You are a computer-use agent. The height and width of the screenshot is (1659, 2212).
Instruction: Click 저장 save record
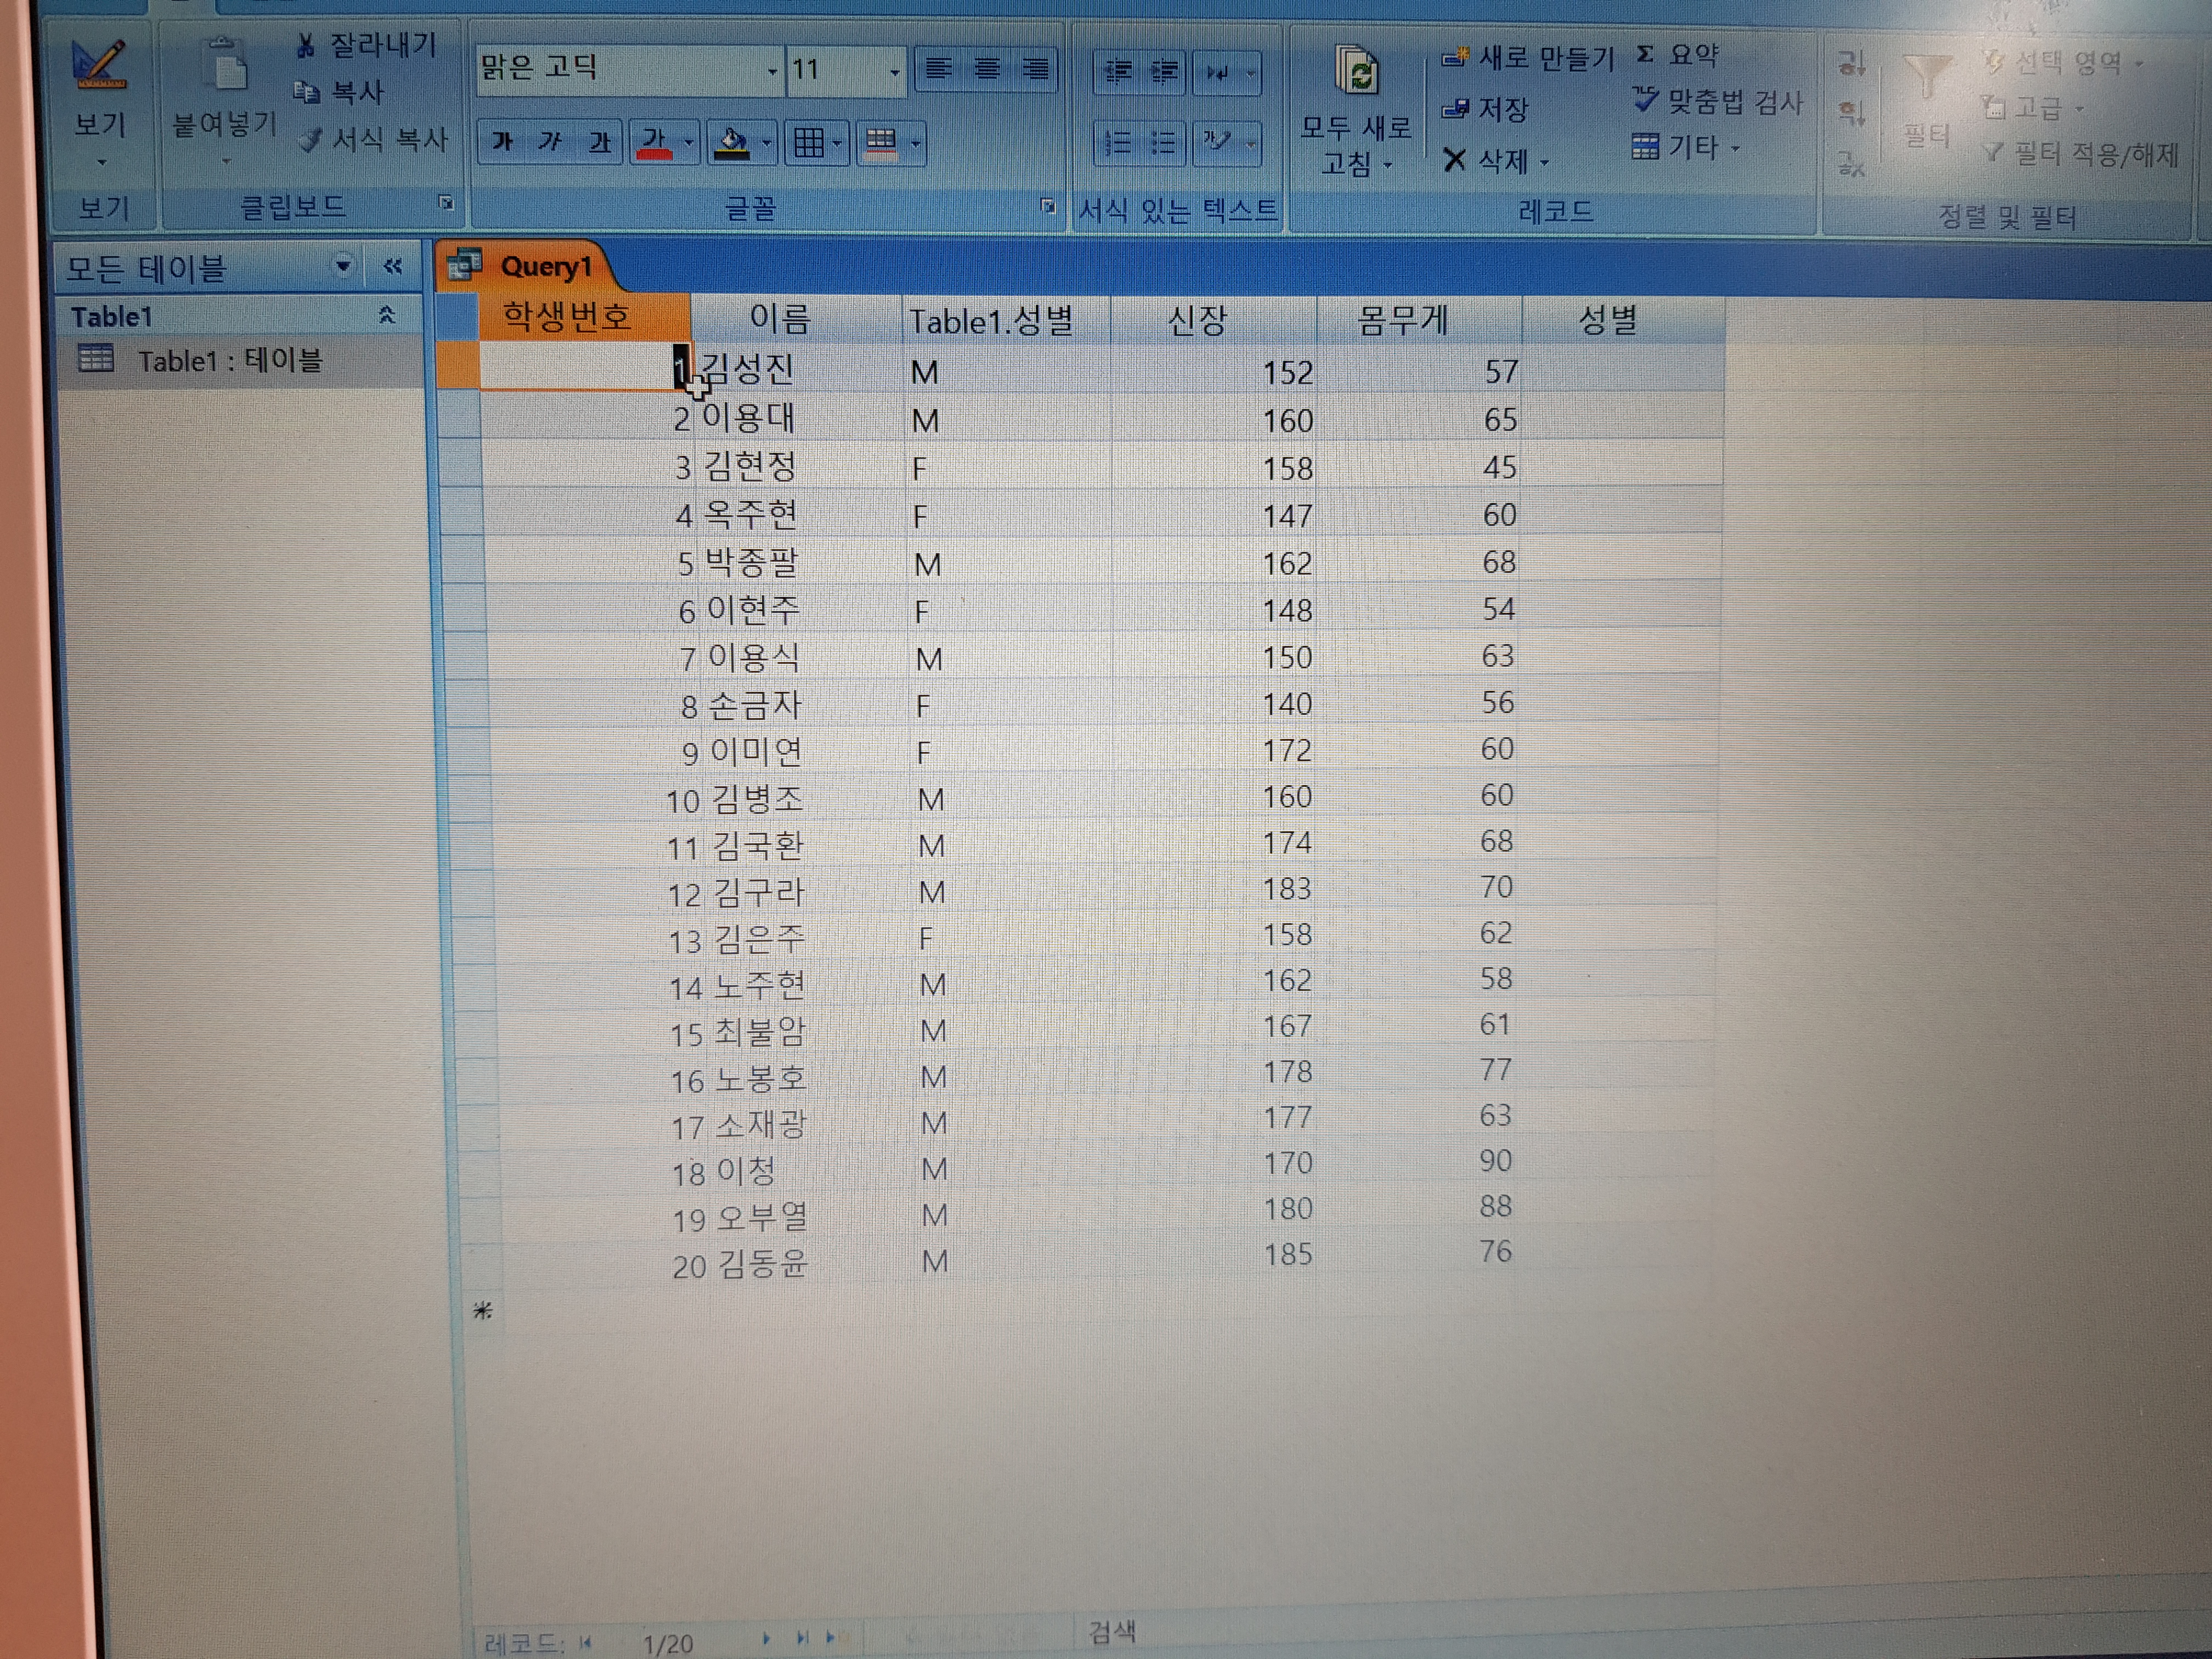1484,108
